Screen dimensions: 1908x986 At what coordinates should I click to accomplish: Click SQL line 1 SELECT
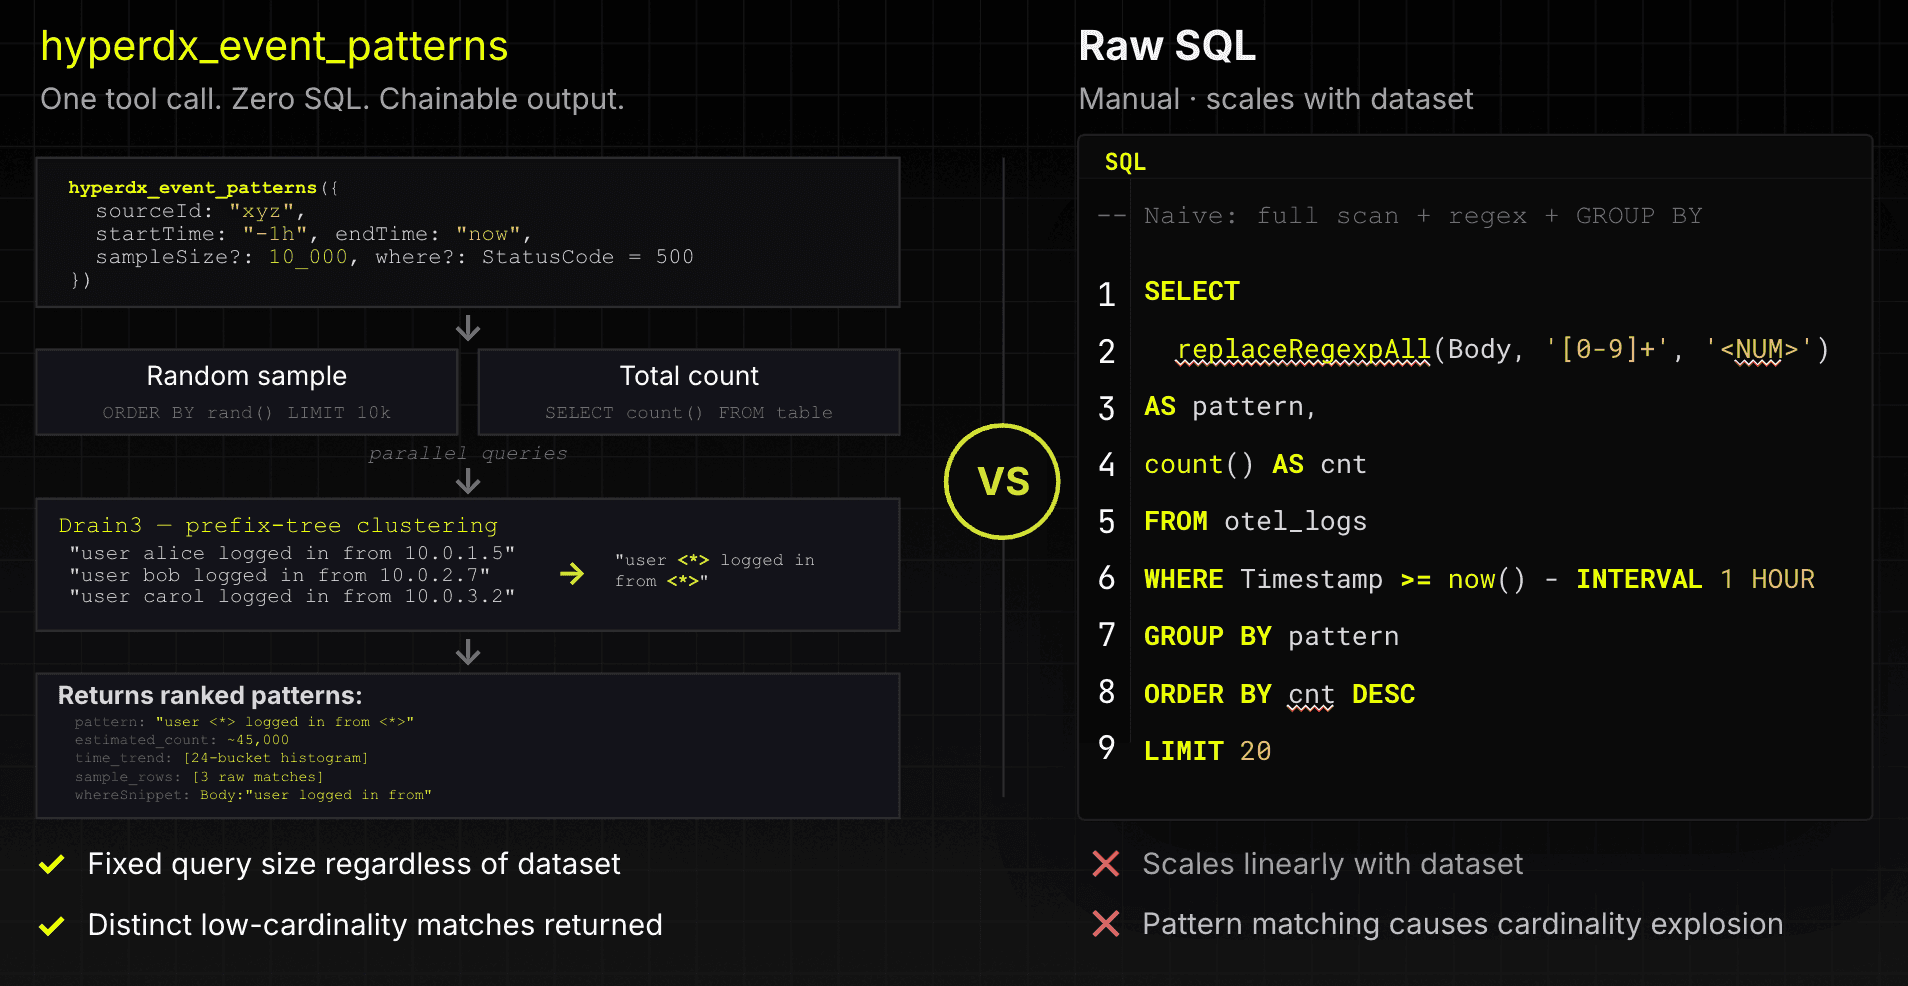[x=1192, y=291]
